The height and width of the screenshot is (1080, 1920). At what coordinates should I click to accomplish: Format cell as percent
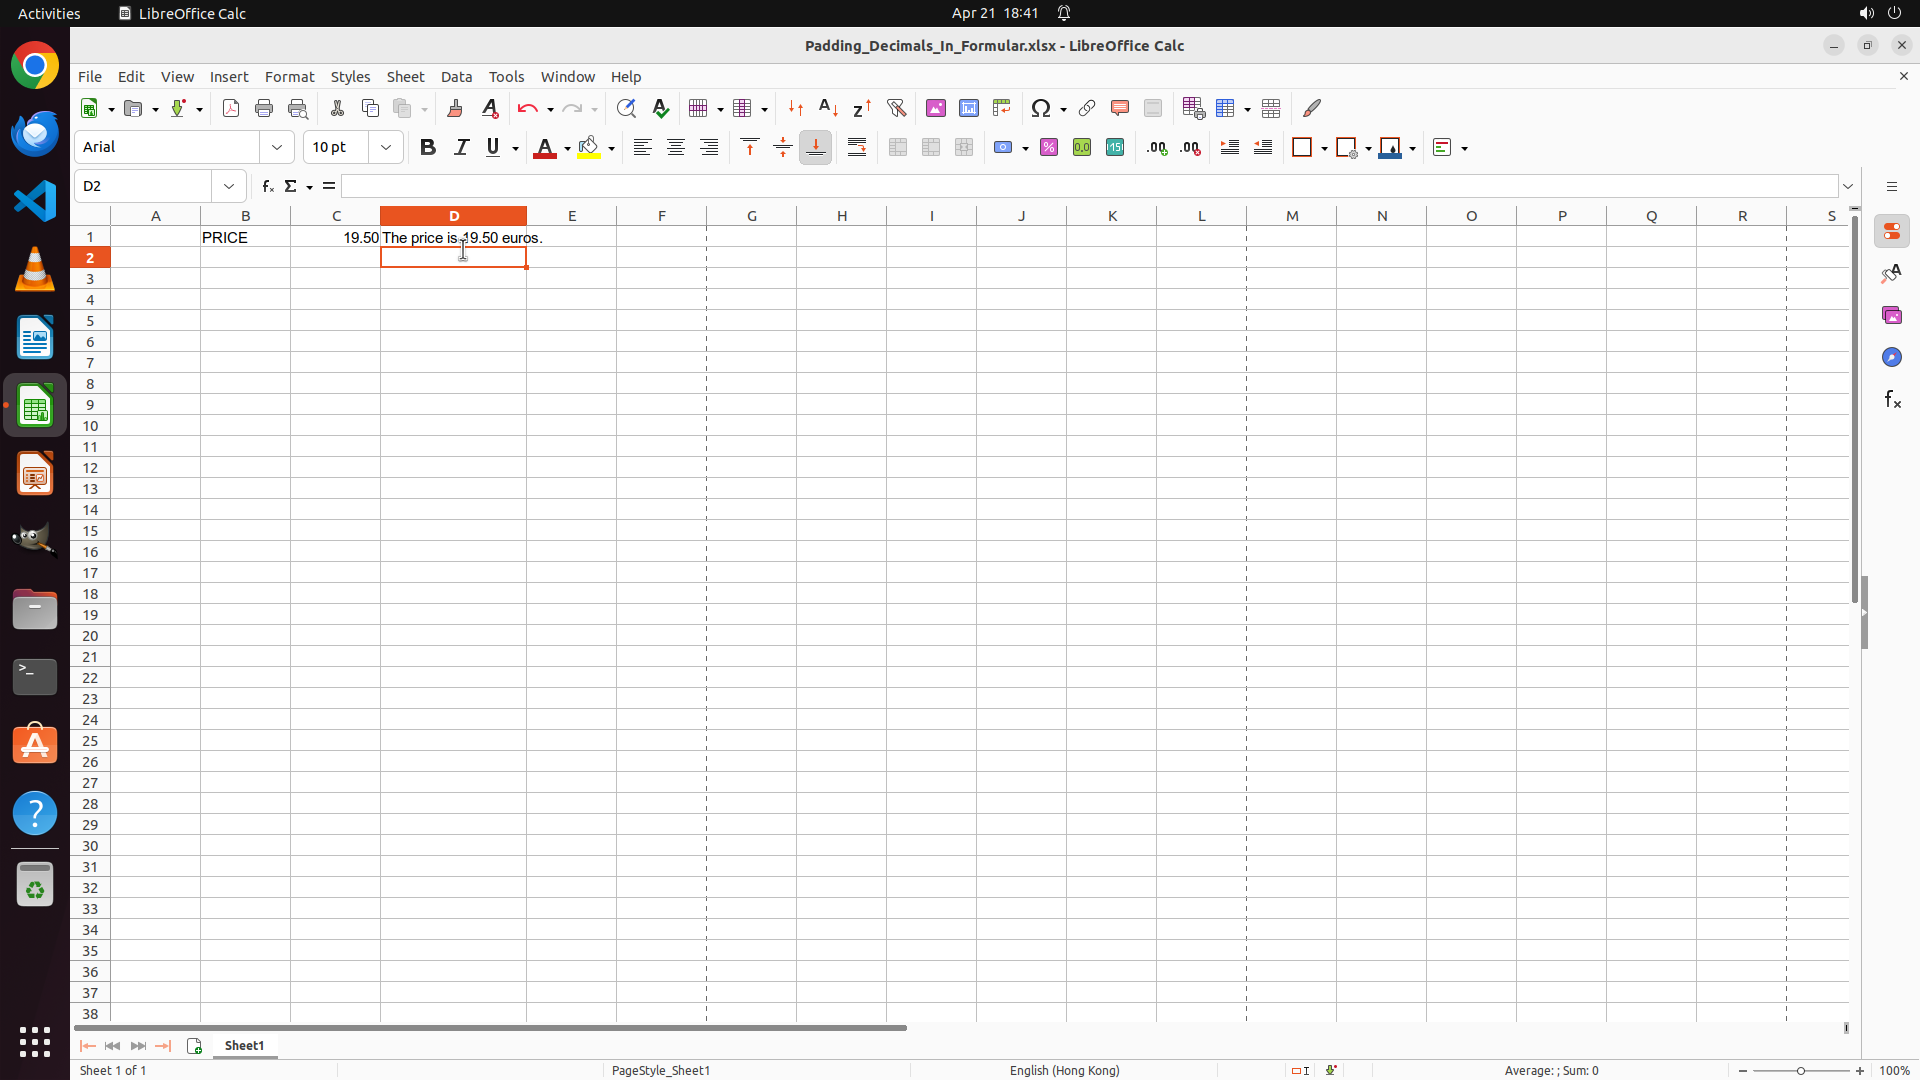tap(1049, 147)
